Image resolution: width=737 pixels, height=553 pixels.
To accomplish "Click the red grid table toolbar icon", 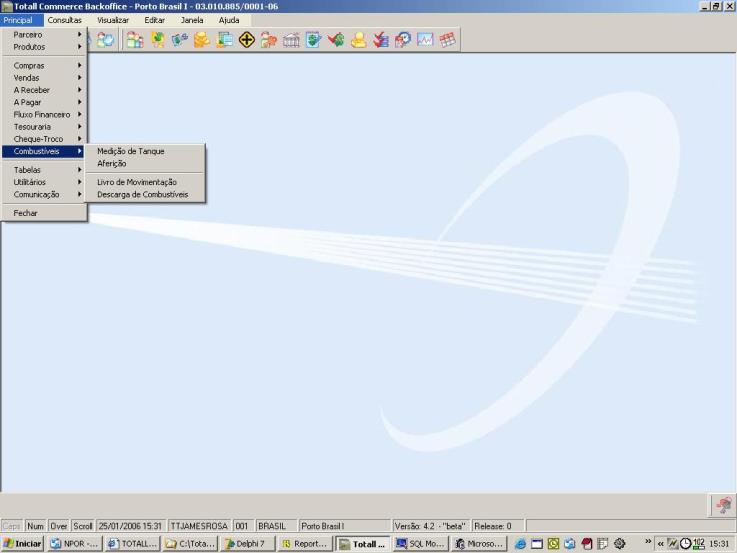I will point(447,40).
